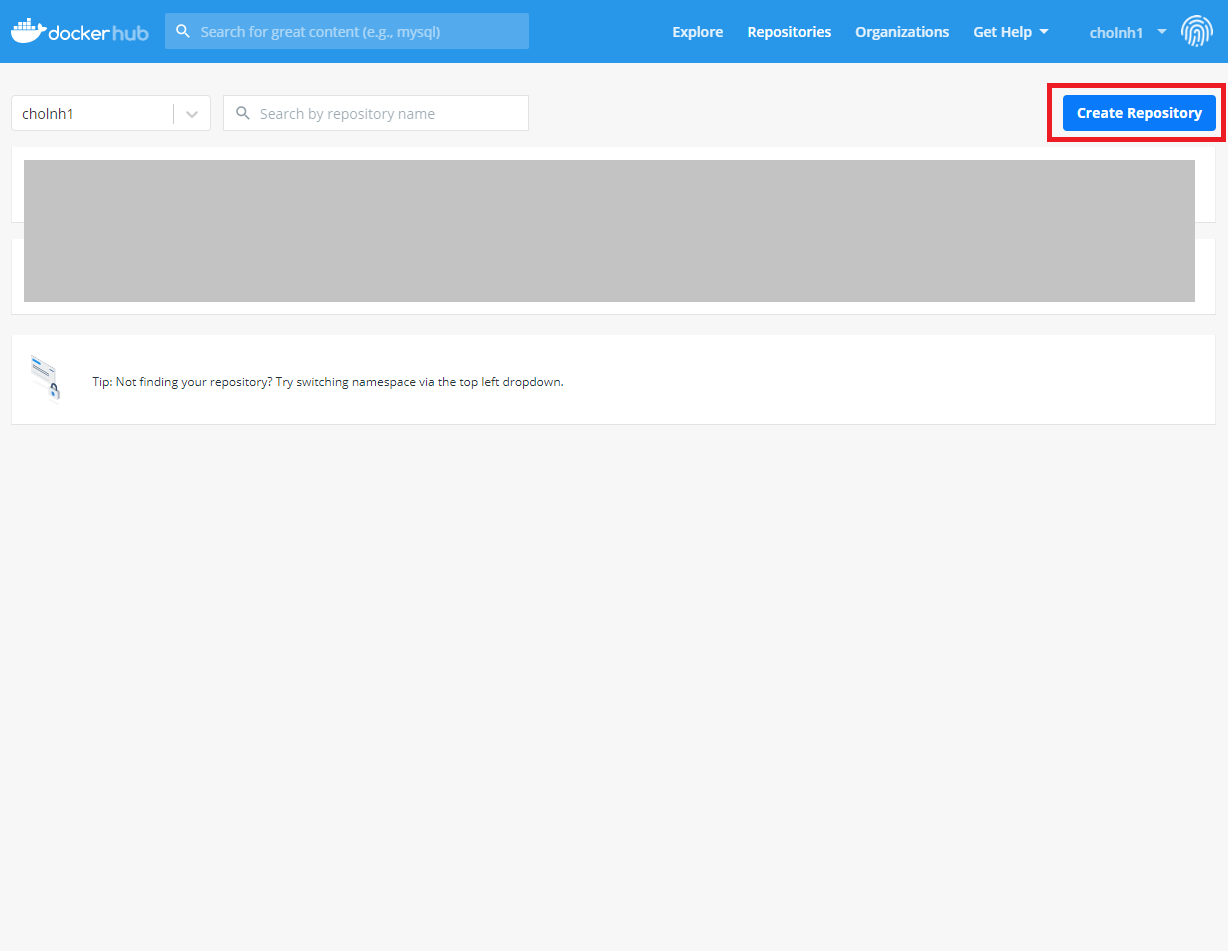Select the cholnh1 namespace value text

coord(48,114)
